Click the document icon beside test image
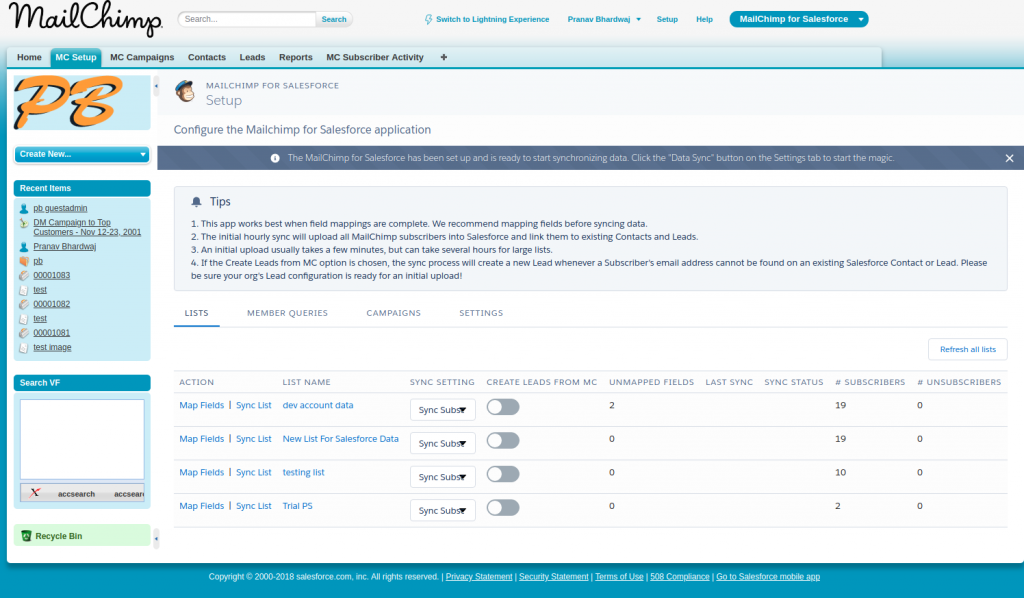This screenshot has height=598, width=1024. click(x=24, y=347)
